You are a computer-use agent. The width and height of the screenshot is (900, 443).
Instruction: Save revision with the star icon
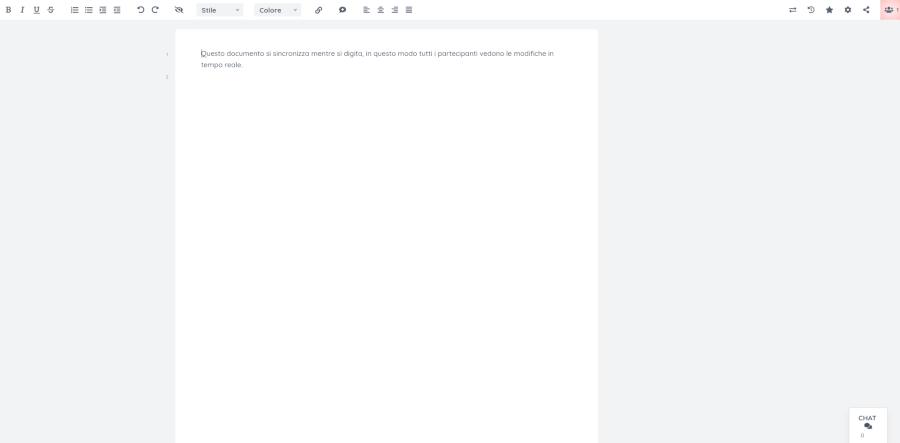point(829,10)
